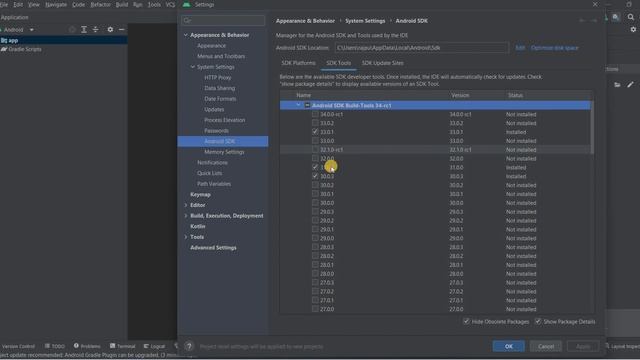Click the help question mark icon

coord(189,347)
